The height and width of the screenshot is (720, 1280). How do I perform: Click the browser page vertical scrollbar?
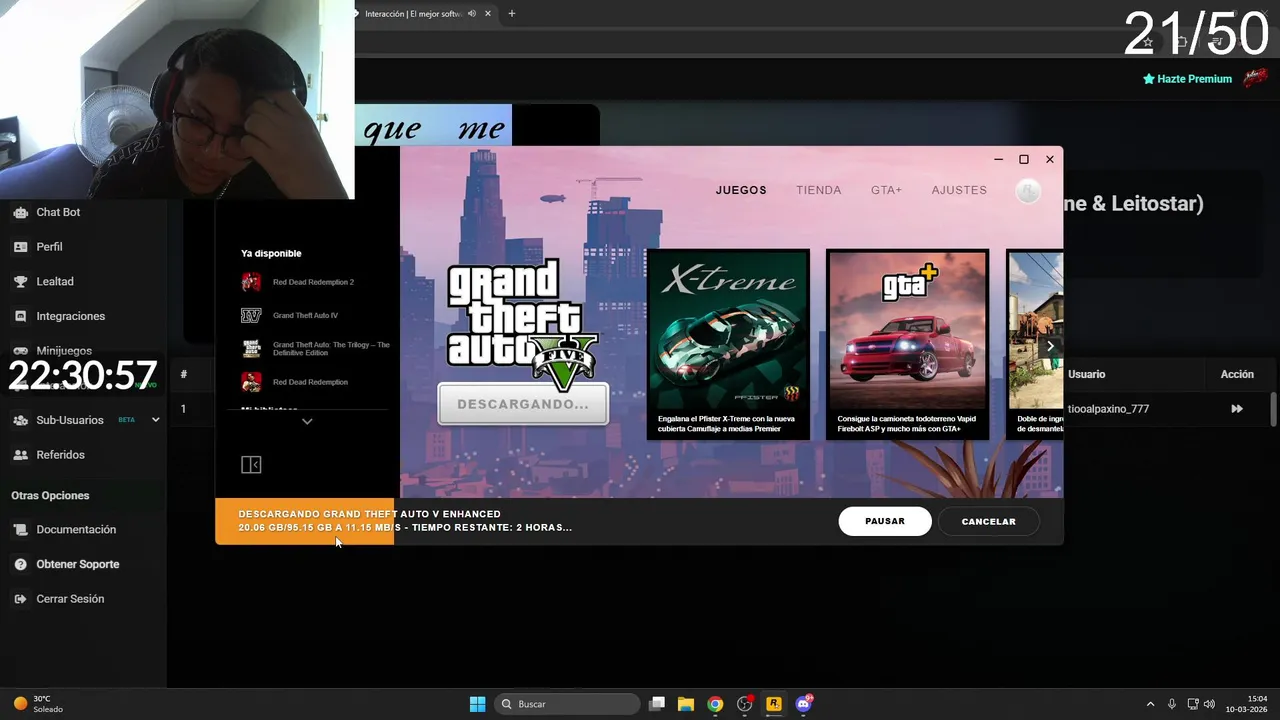point(1273,409)
